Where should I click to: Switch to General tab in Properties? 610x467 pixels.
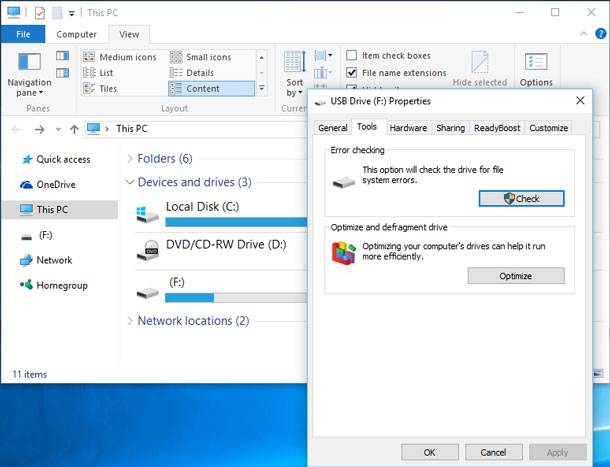pyautogui.click(x=333, y=128)
